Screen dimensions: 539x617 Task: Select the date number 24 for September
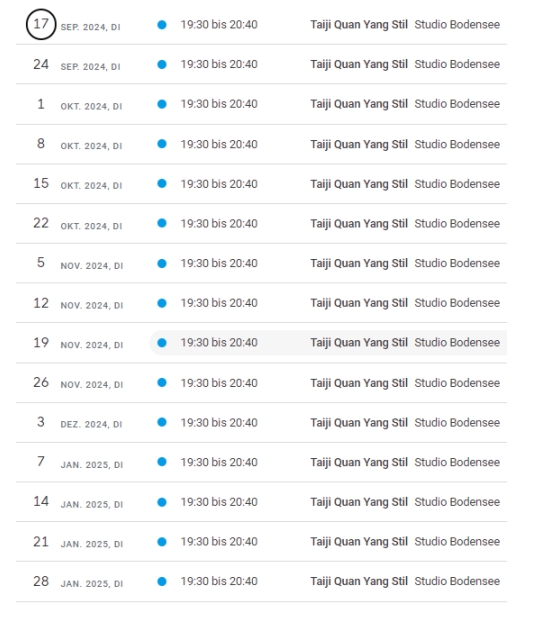click(41, 64)
